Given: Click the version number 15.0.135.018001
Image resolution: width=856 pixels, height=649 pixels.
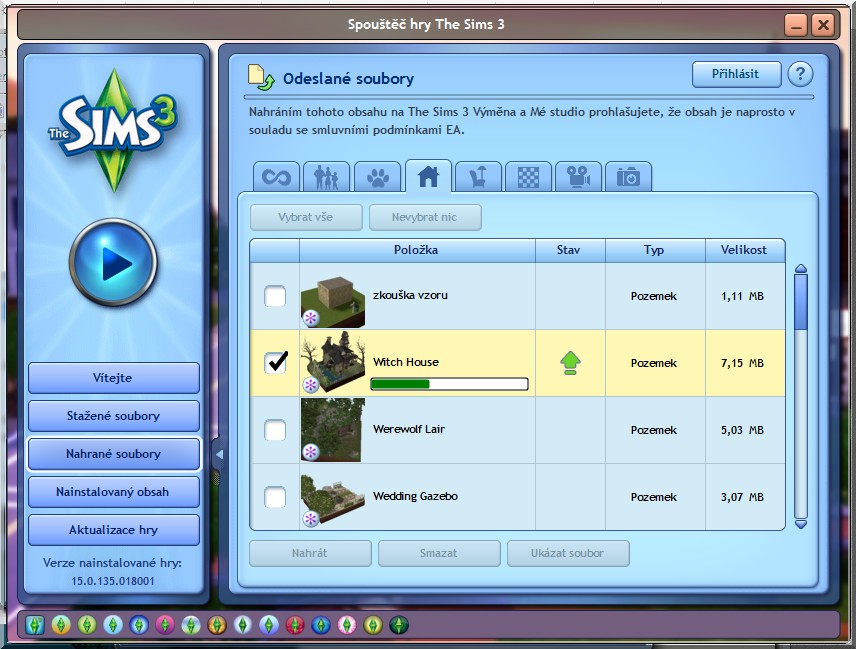Looking at the screenshot, I should point(113,581).
